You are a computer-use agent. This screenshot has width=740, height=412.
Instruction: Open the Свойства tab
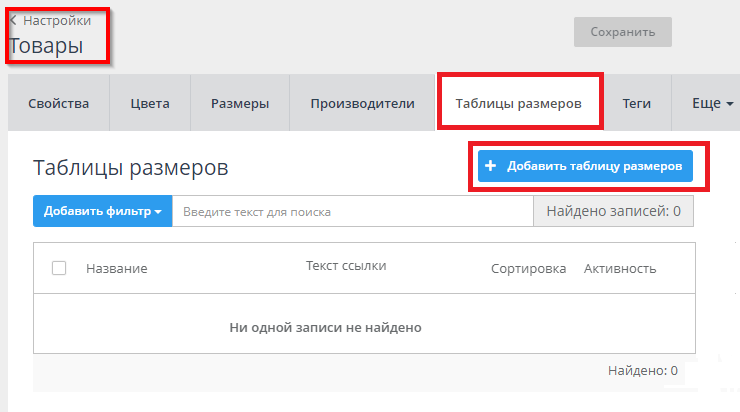click(59, 103)
